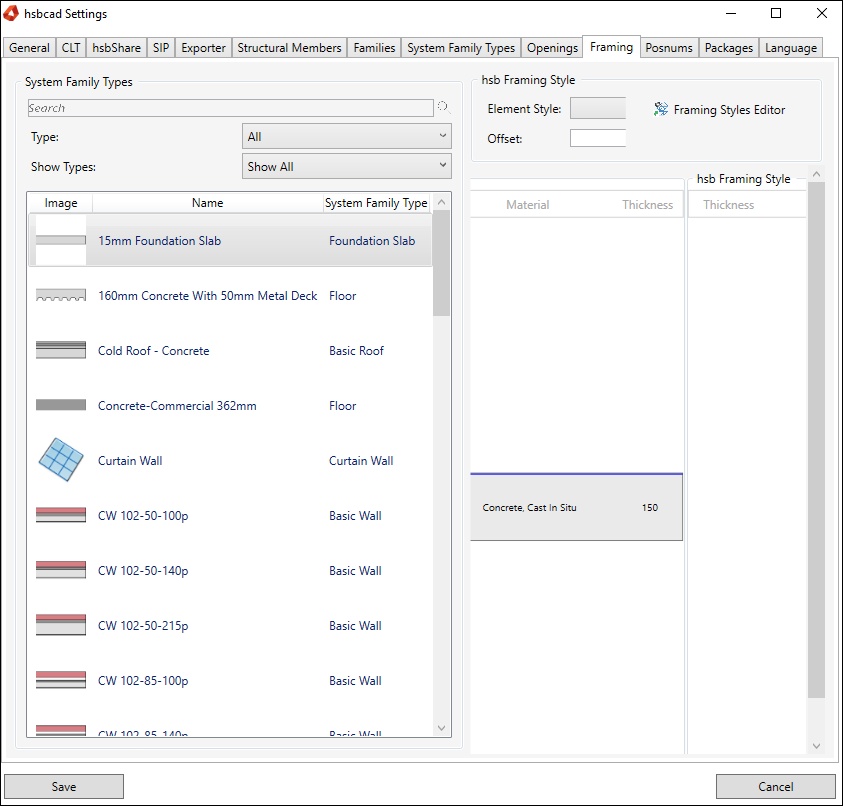Click the hsbcad logo in title bar
843x806 pixels.
[11, 13]
